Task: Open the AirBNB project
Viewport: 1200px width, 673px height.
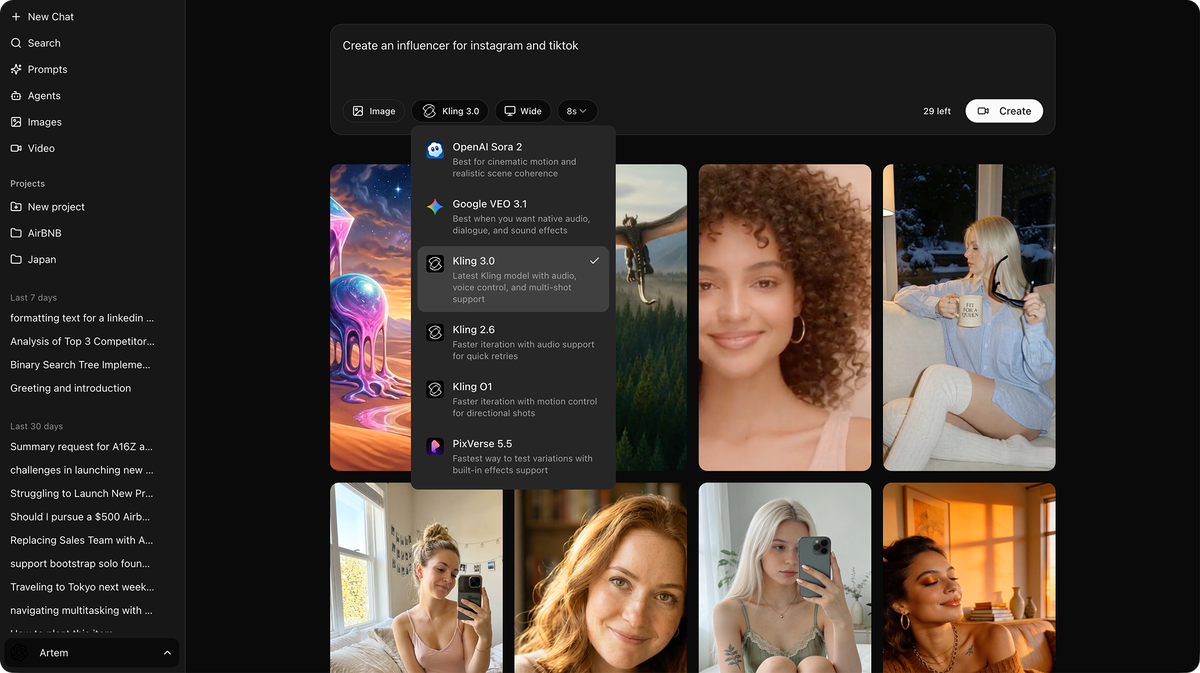Action: pyautogui.click(x=45, y=232)
